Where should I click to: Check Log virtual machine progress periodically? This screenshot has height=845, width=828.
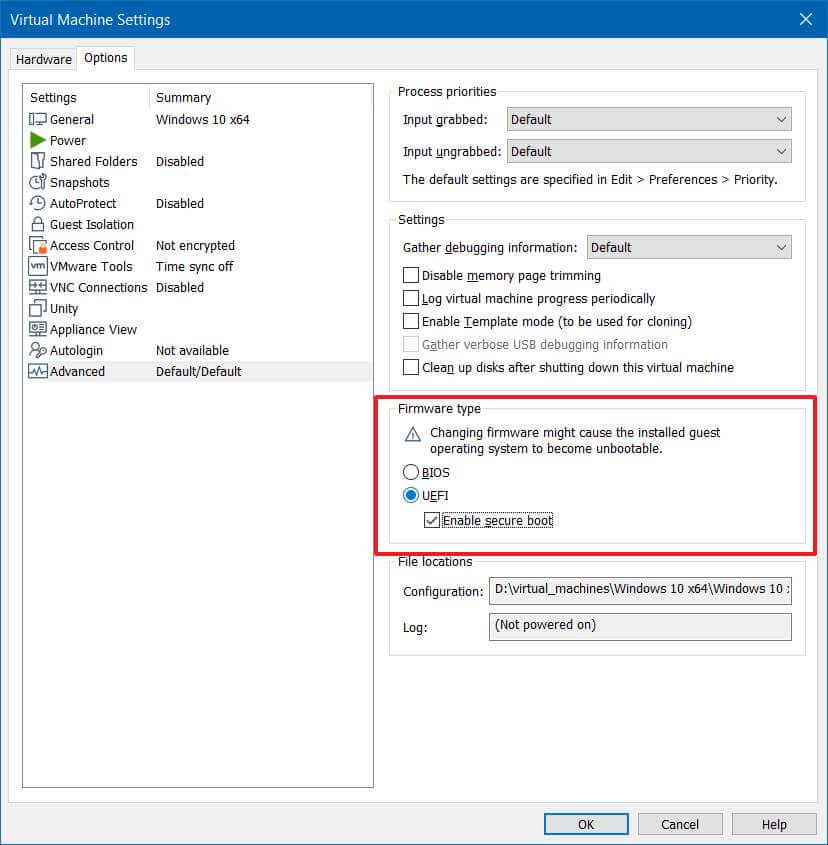[411, 298]
